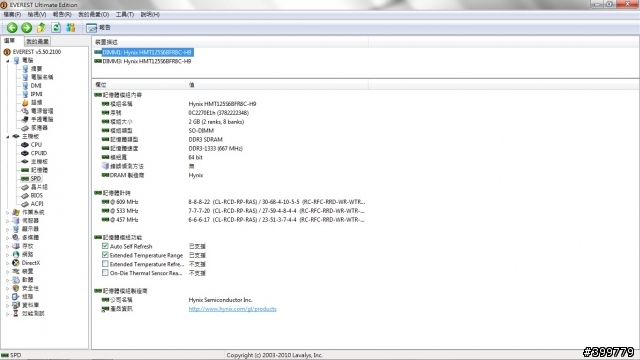Click the 資料庫 database icon
640x360 pixels.
[x=16, y=305]
